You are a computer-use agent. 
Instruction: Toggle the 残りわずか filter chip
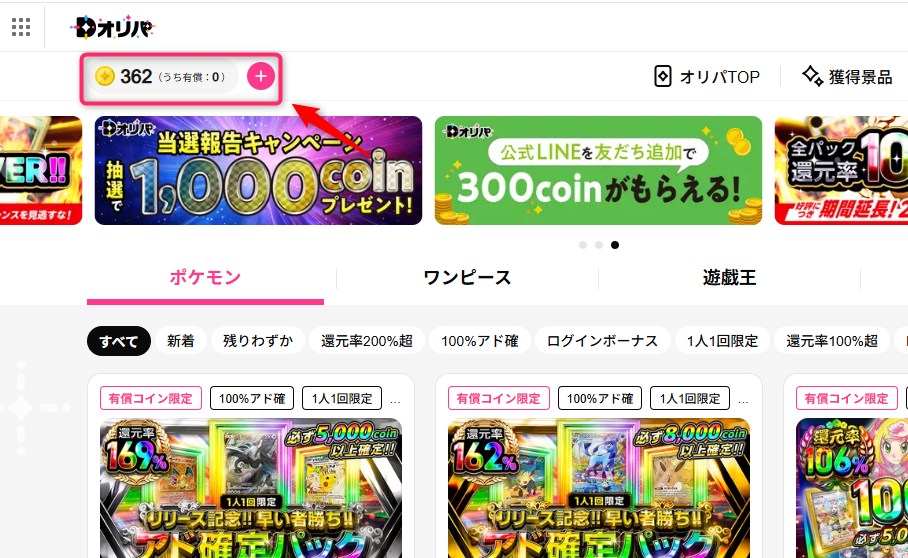pyautogui.click(x=258, y=341)
